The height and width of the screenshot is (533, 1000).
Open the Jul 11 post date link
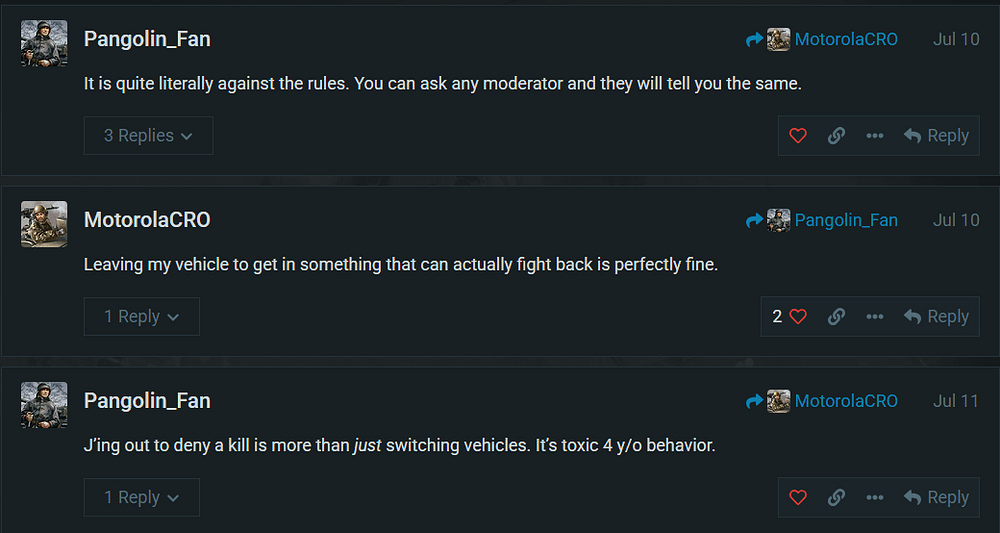956,401
